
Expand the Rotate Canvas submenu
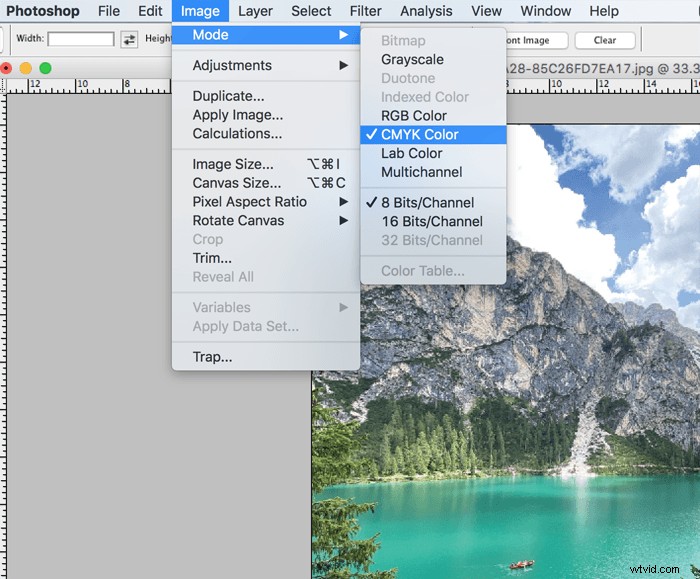(x=266, y=221)
